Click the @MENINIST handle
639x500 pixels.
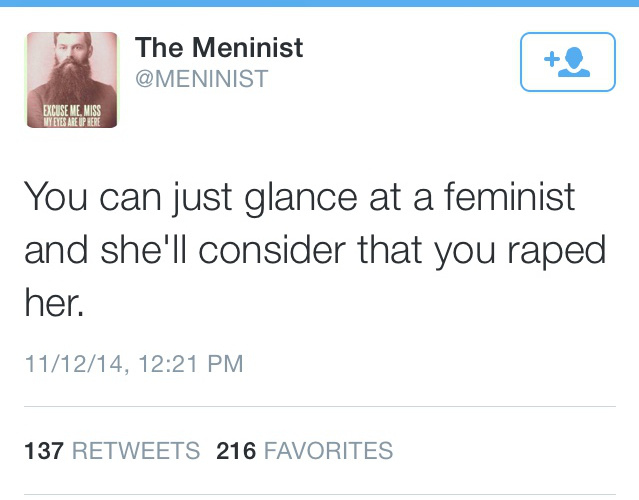[201, 78]
